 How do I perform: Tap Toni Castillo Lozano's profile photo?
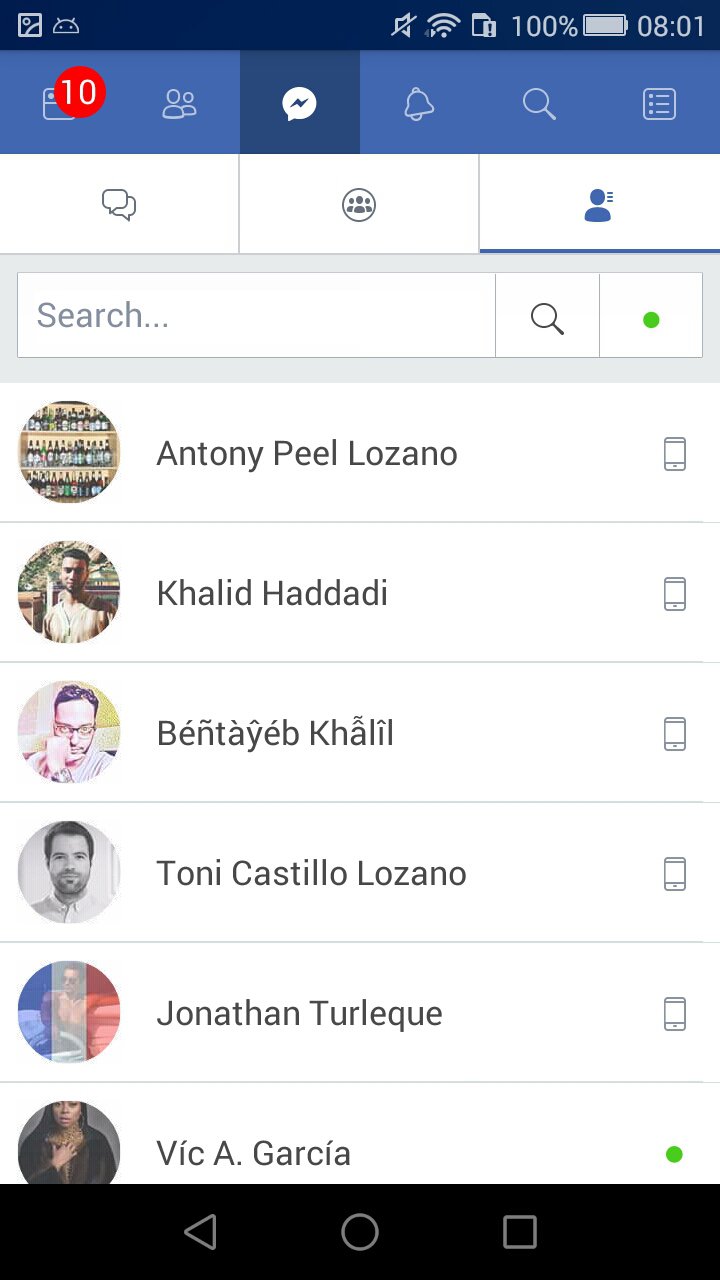69,872
